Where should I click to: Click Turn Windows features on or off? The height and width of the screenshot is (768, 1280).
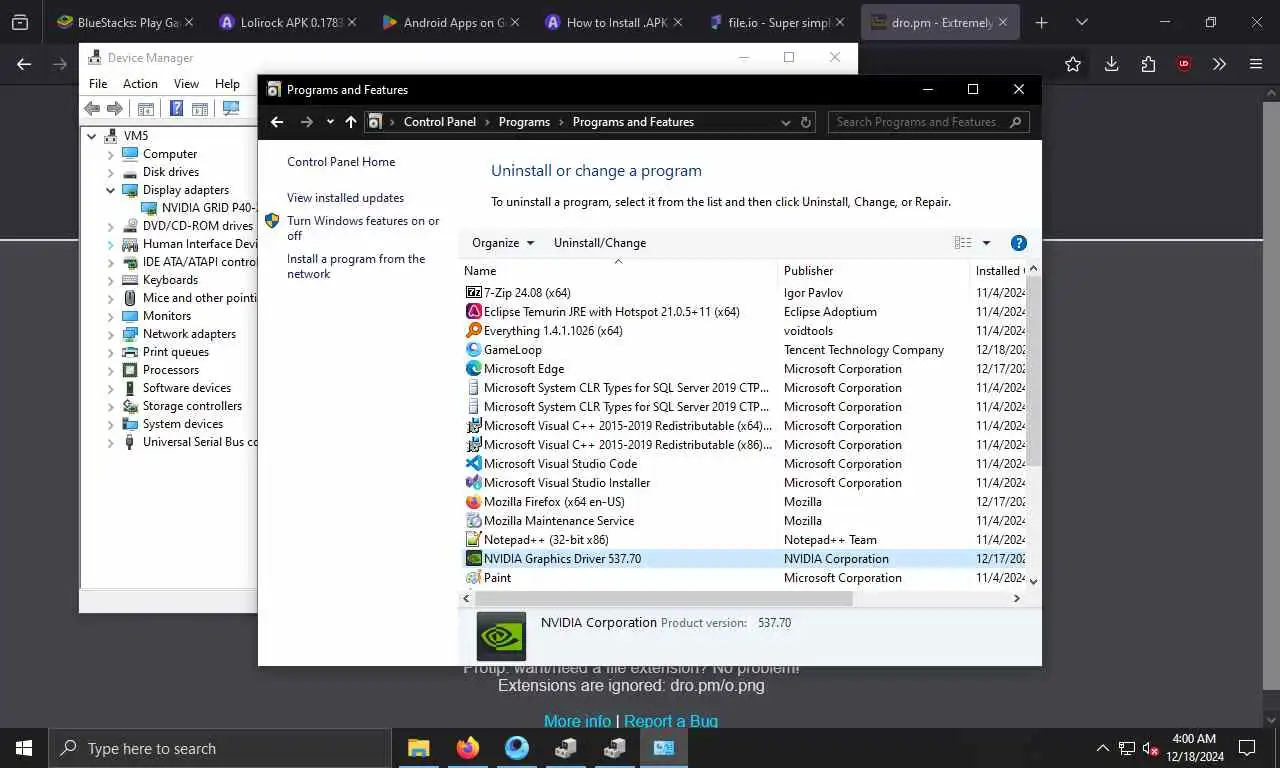coord(363,228)
